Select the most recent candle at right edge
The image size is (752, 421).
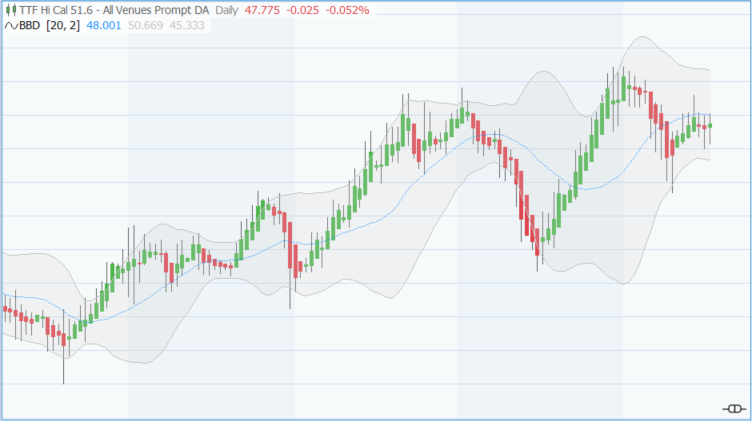coord(710,125)
